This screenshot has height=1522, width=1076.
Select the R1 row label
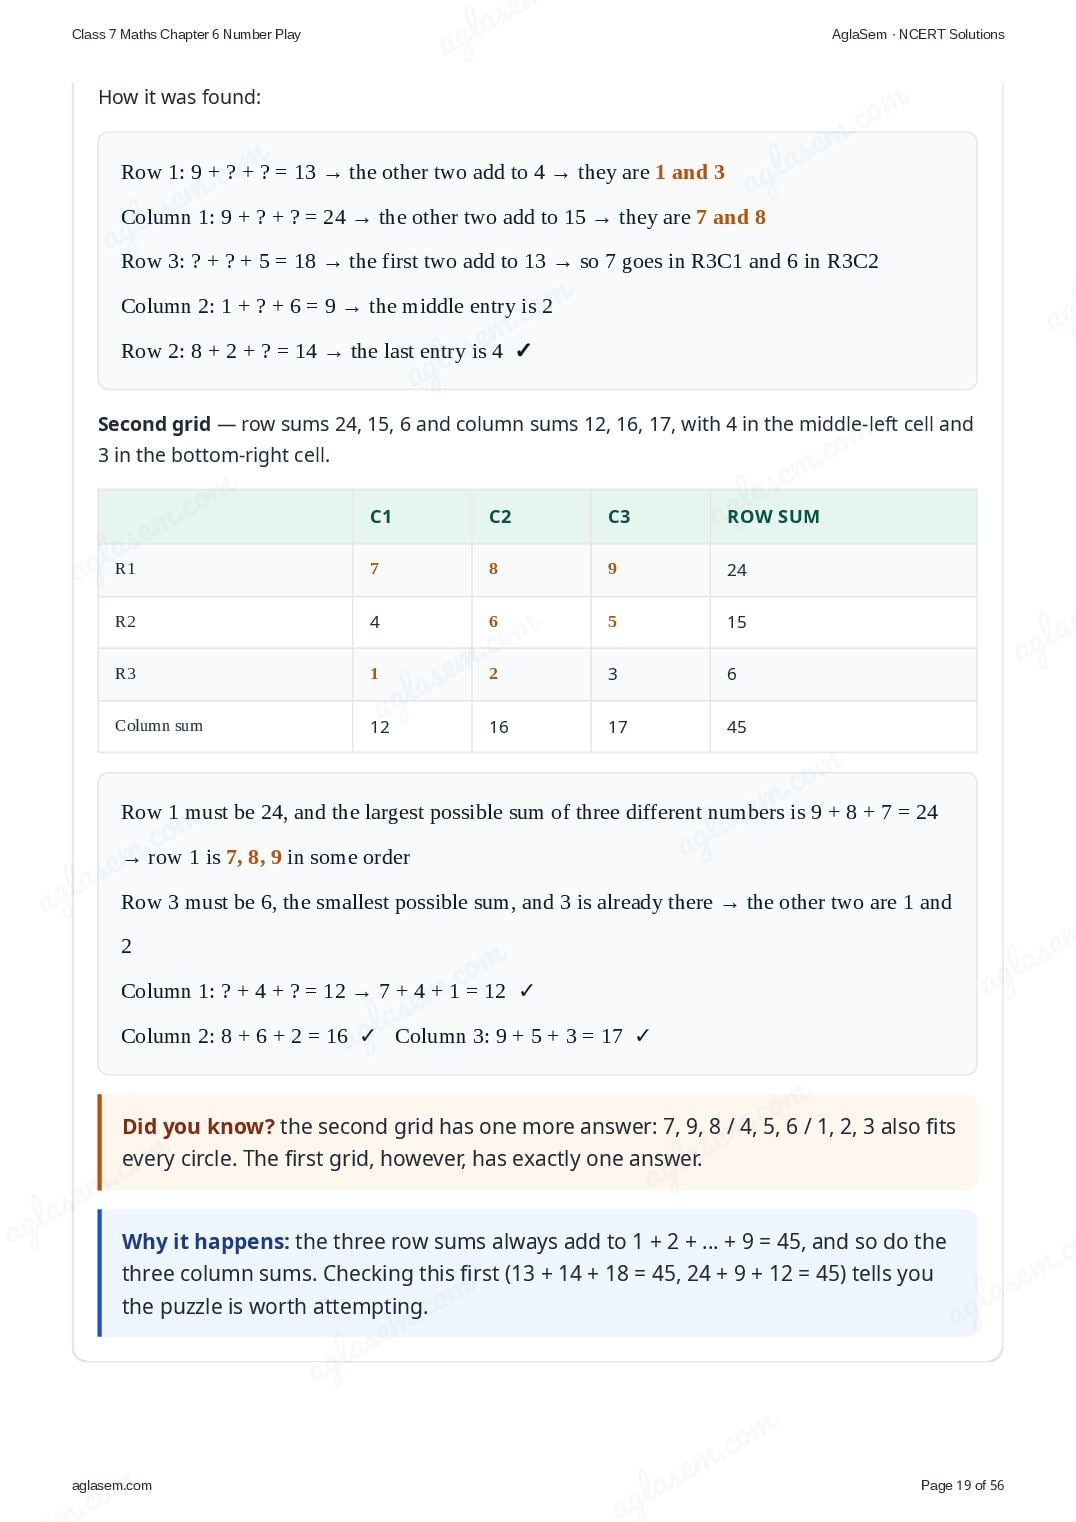pos(125,569)
